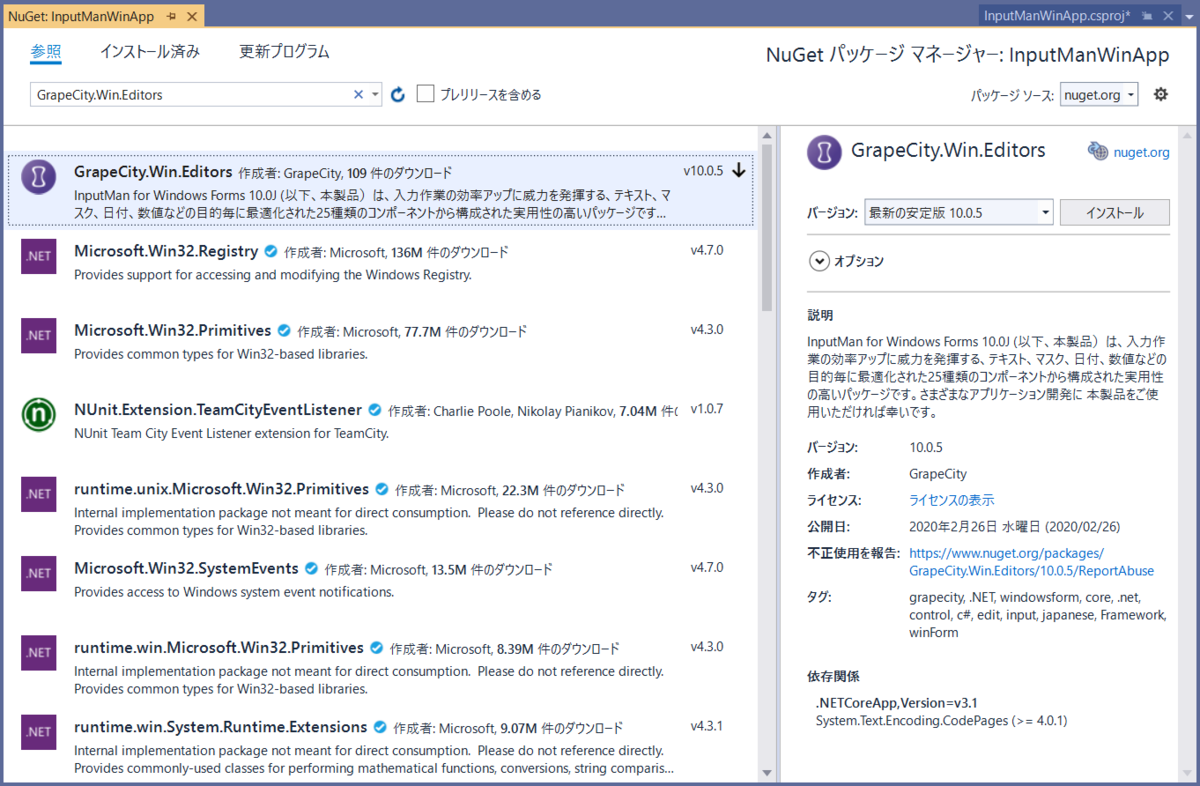Click the download arrow beside v10.0.5

(x=739, y=171)
